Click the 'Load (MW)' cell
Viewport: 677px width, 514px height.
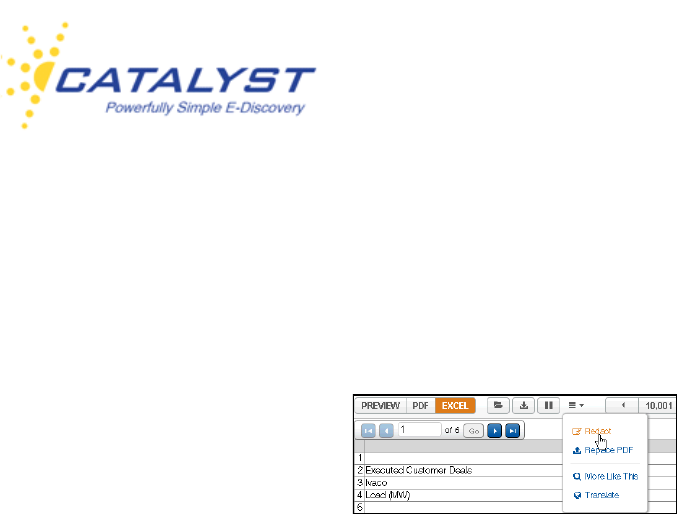pyautogui.click(x=464, y=495)
